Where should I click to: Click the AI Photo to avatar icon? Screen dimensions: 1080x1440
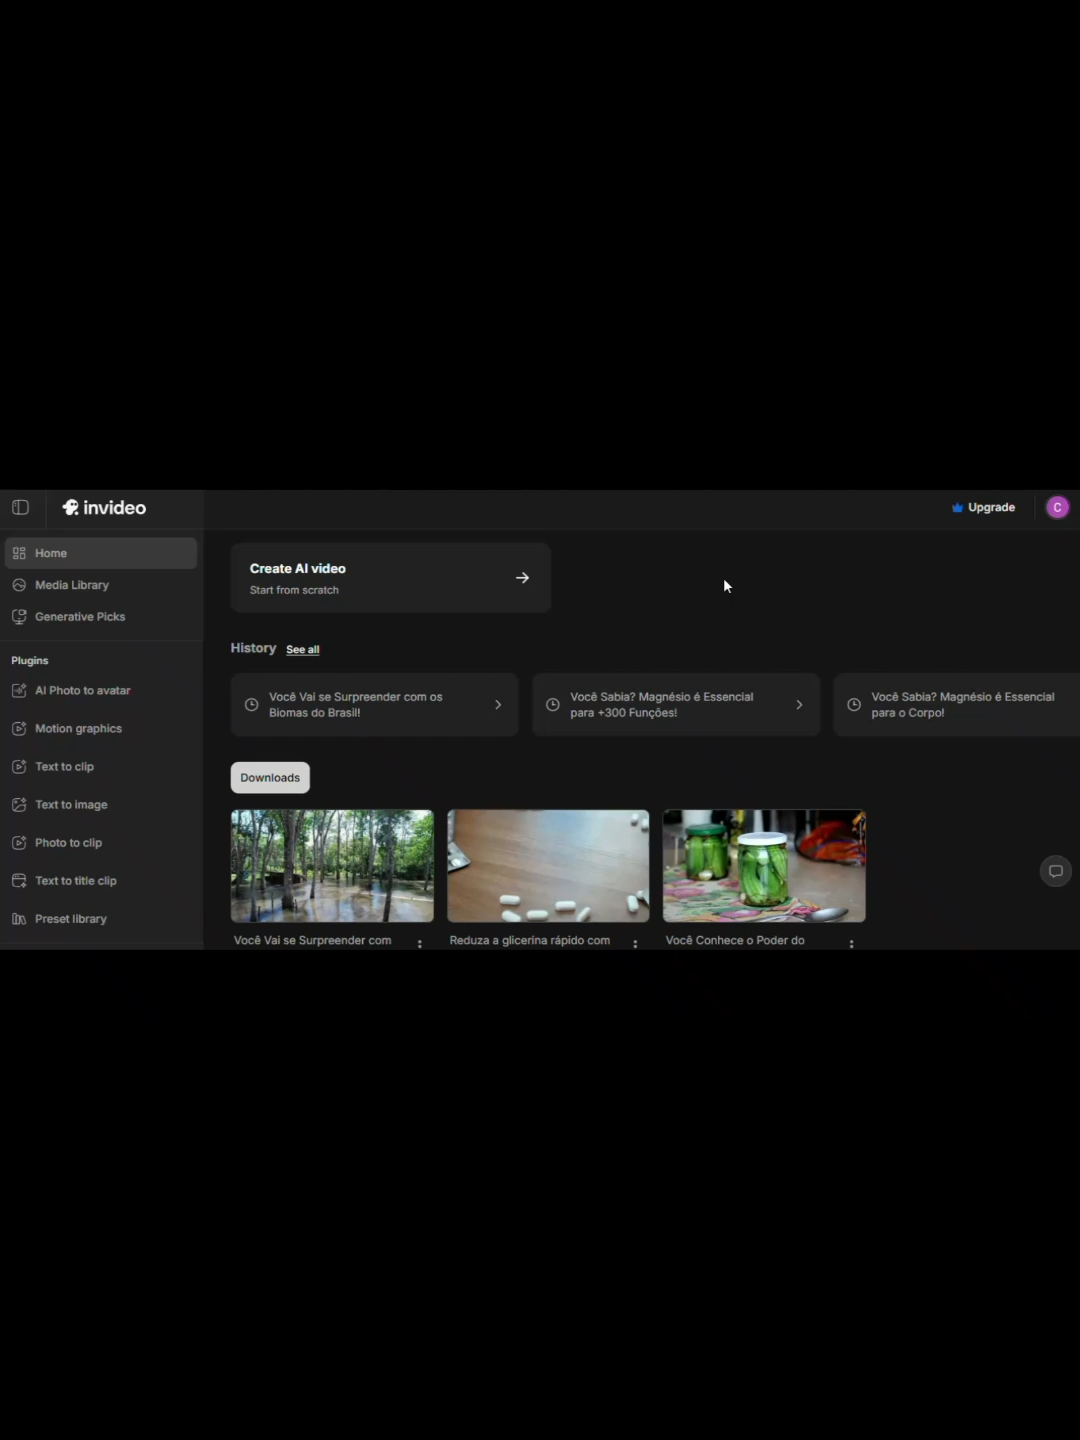click(19, 691)
